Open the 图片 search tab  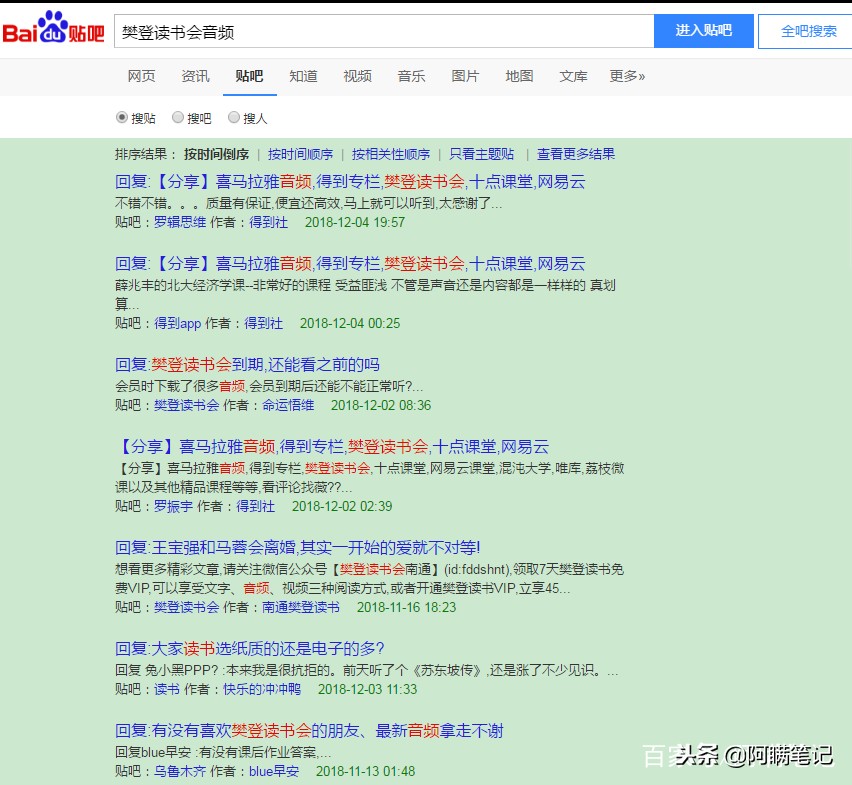pyautogui.click(x=465, y=75)
